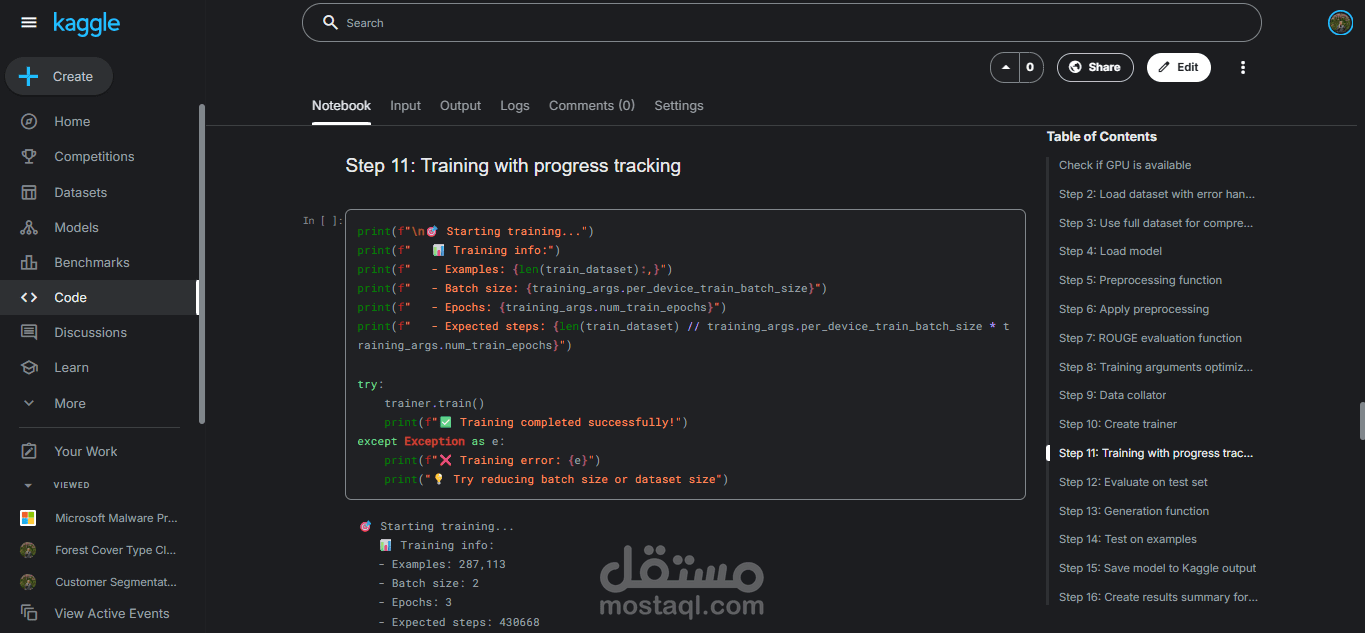Click the Datasets table icon
Image resolution: width=1365 pixels, height=633 pixels.
[29, 192]
